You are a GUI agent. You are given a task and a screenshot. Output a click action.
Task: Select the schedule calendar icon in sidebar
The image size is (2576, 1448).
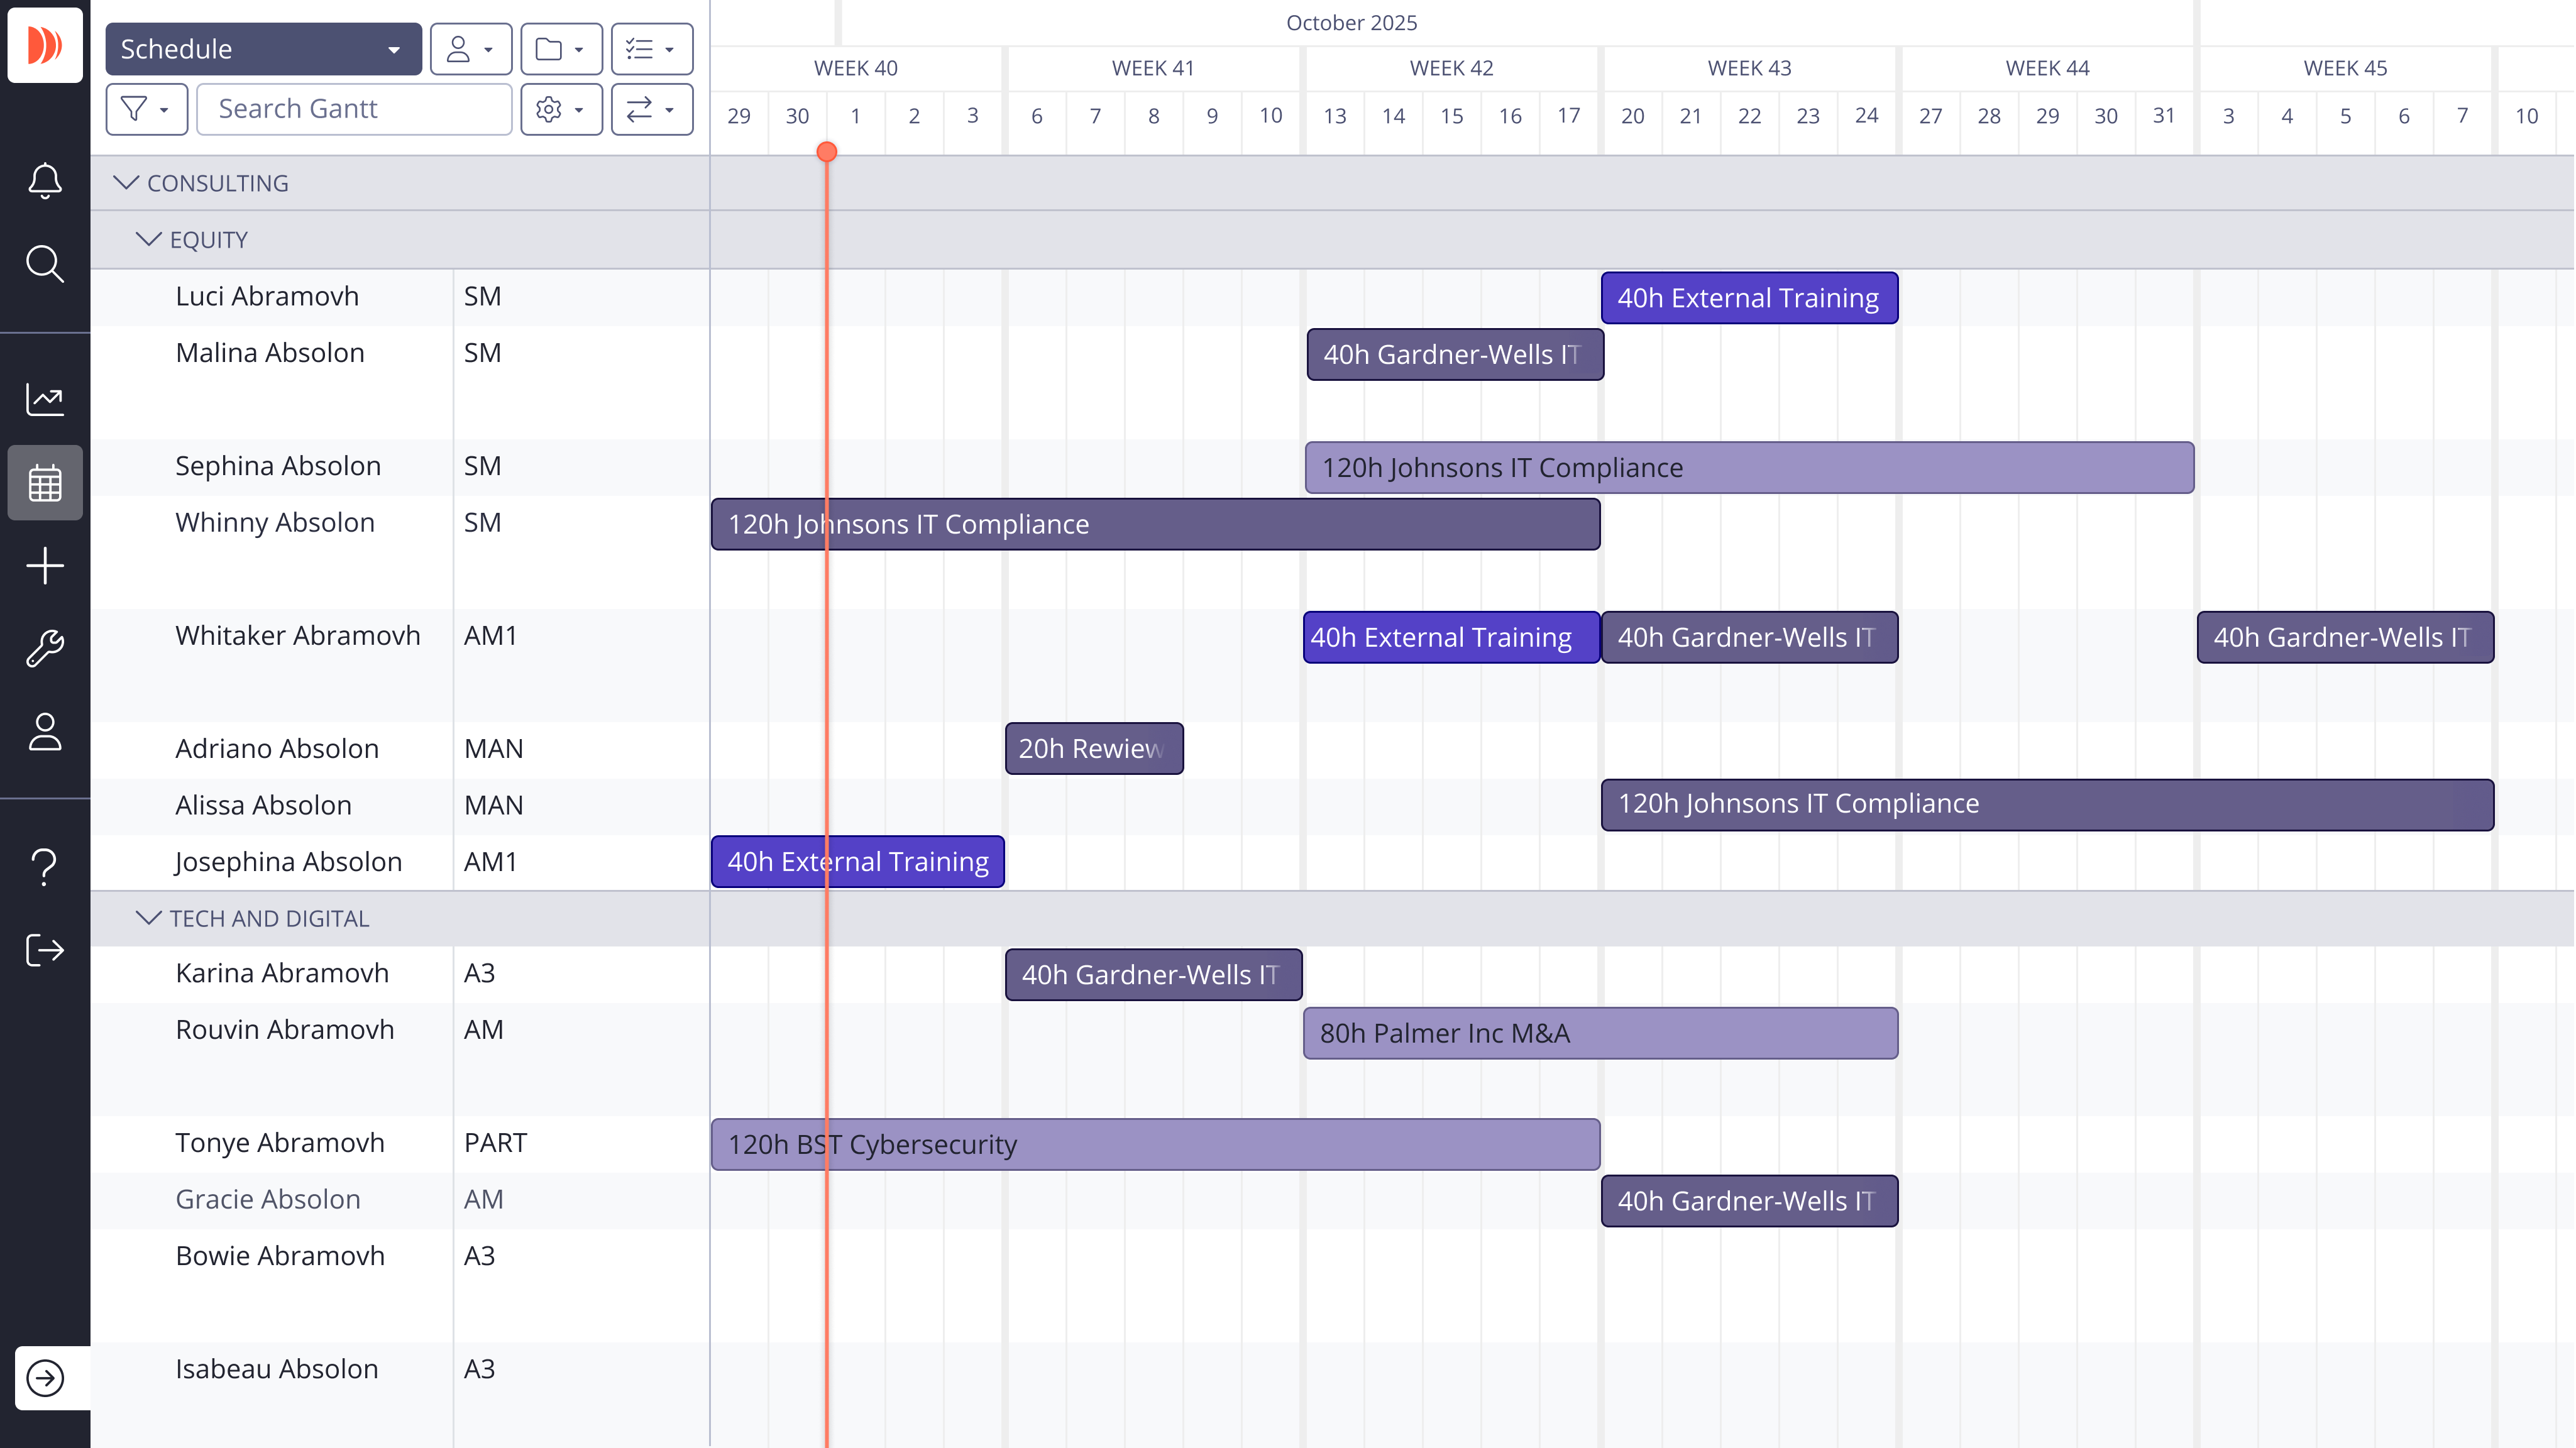point(44,483)
